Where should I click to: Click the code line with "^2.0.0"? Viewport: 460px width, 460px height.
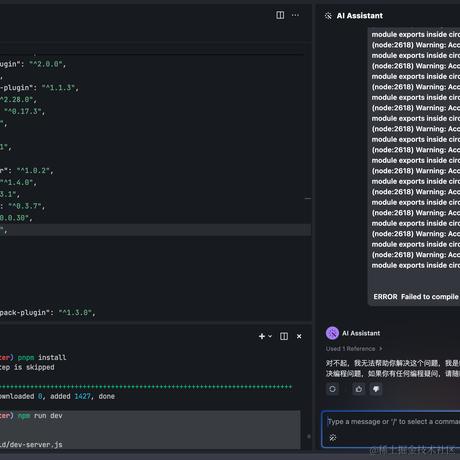[33, 64]
